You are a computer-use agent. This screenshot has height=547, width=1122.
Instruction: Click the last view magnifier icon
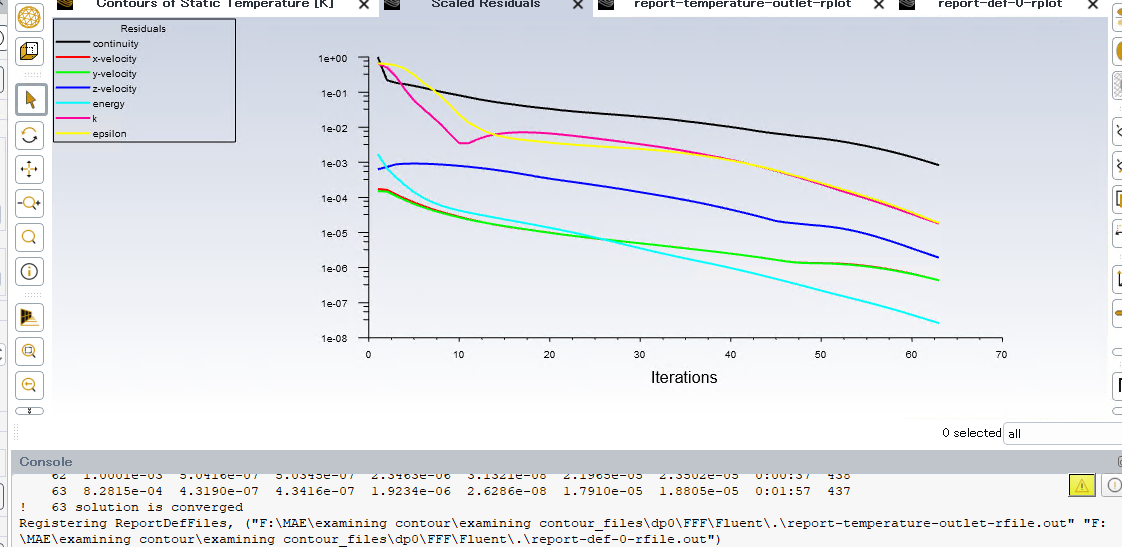pos(29,385)
